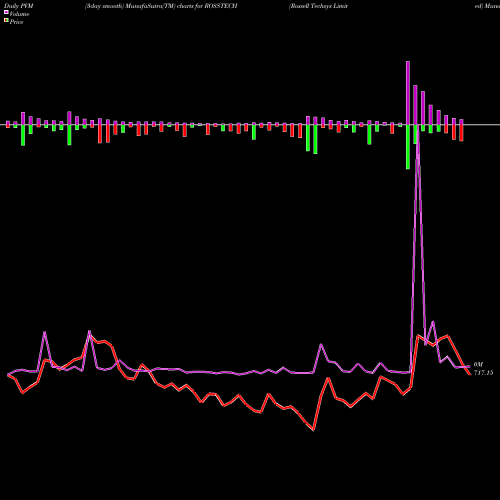Viewport: 500px width, 500px height.
Task: Click the chart title mentioning ROSSTECH
Action: (161, 6)
